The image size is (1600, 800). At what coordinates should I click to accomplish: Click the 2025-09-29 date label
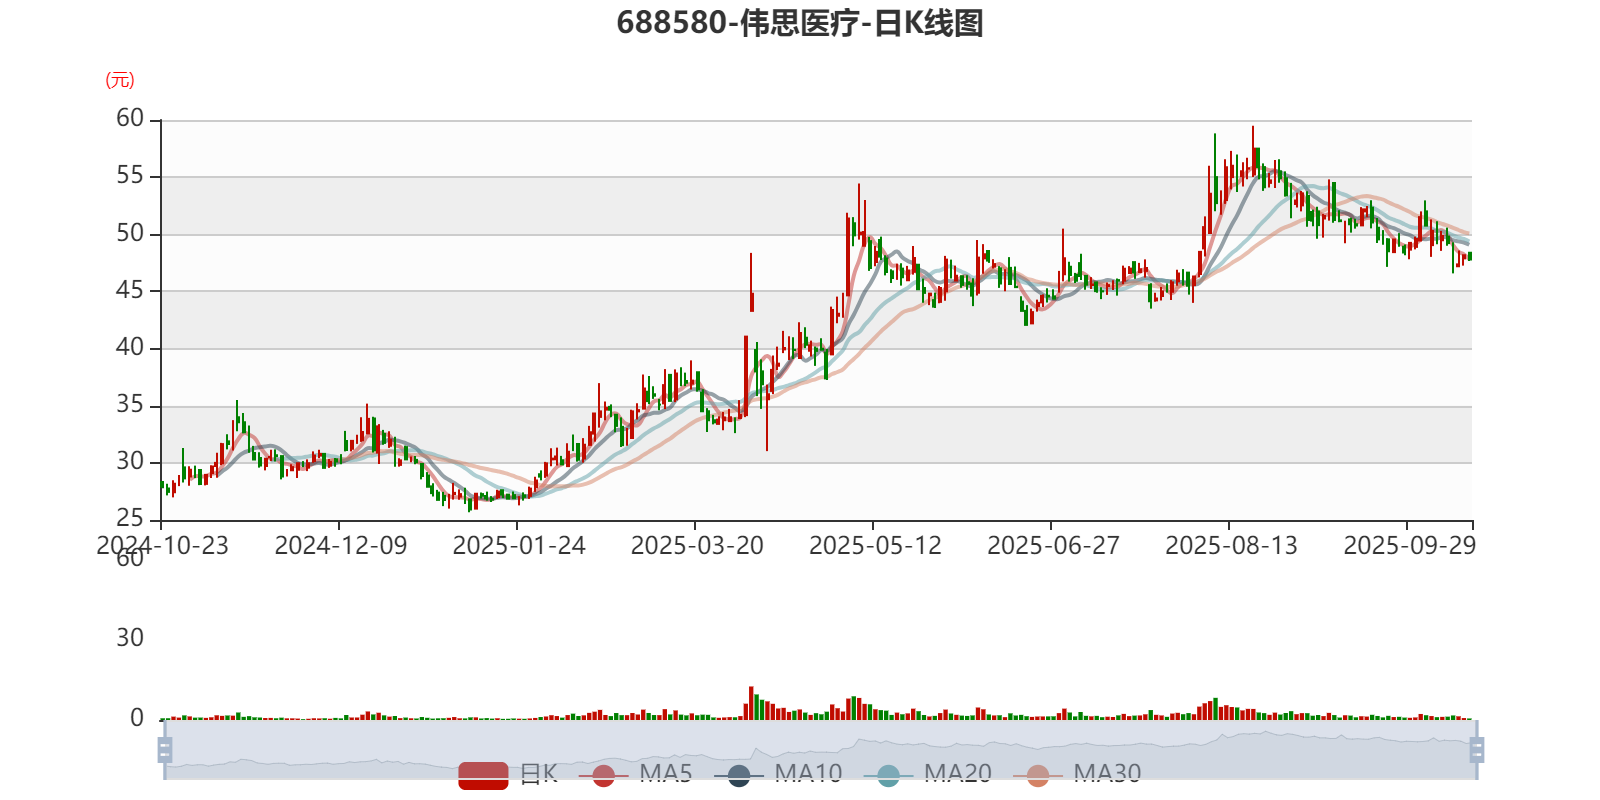(x=1409, y=546)
